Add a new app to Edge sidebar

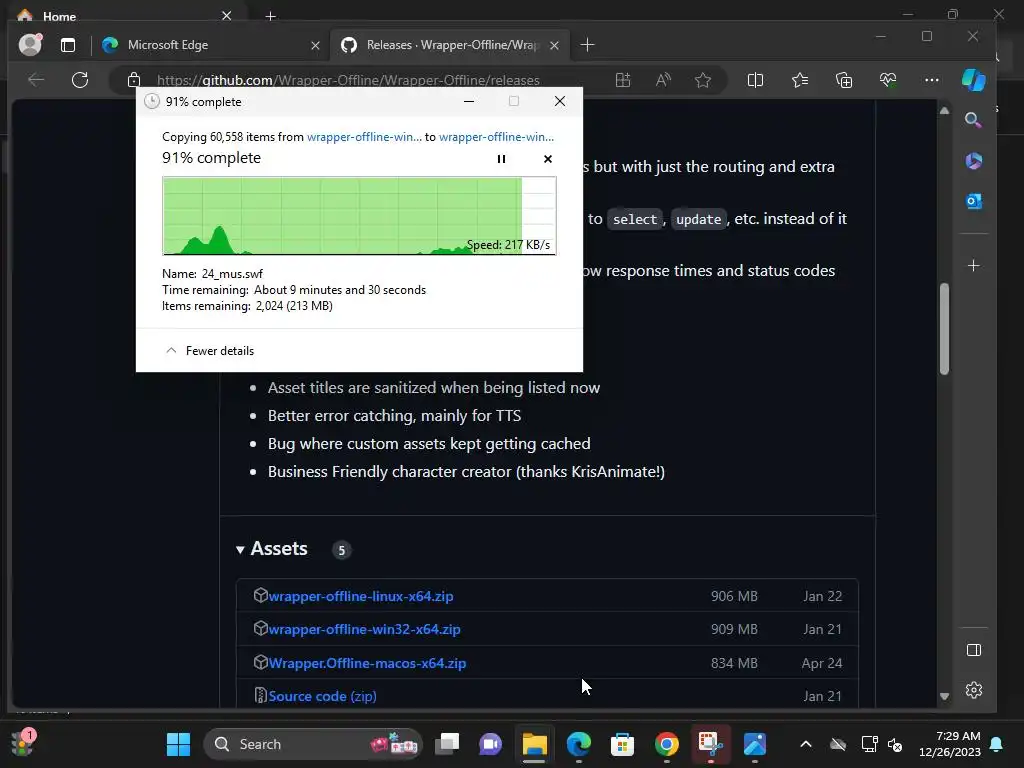coord(973,266)
